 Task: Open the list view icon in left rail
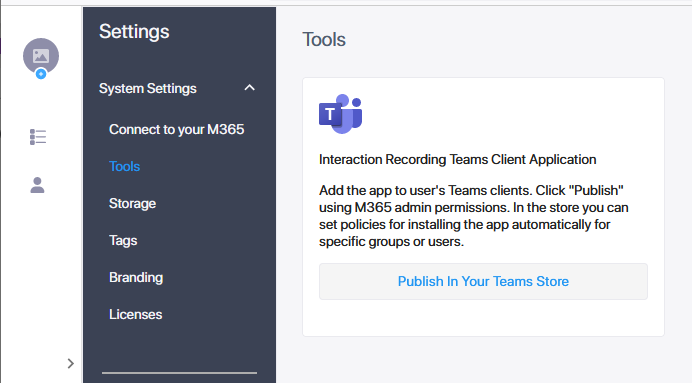(x=38, y=137)
